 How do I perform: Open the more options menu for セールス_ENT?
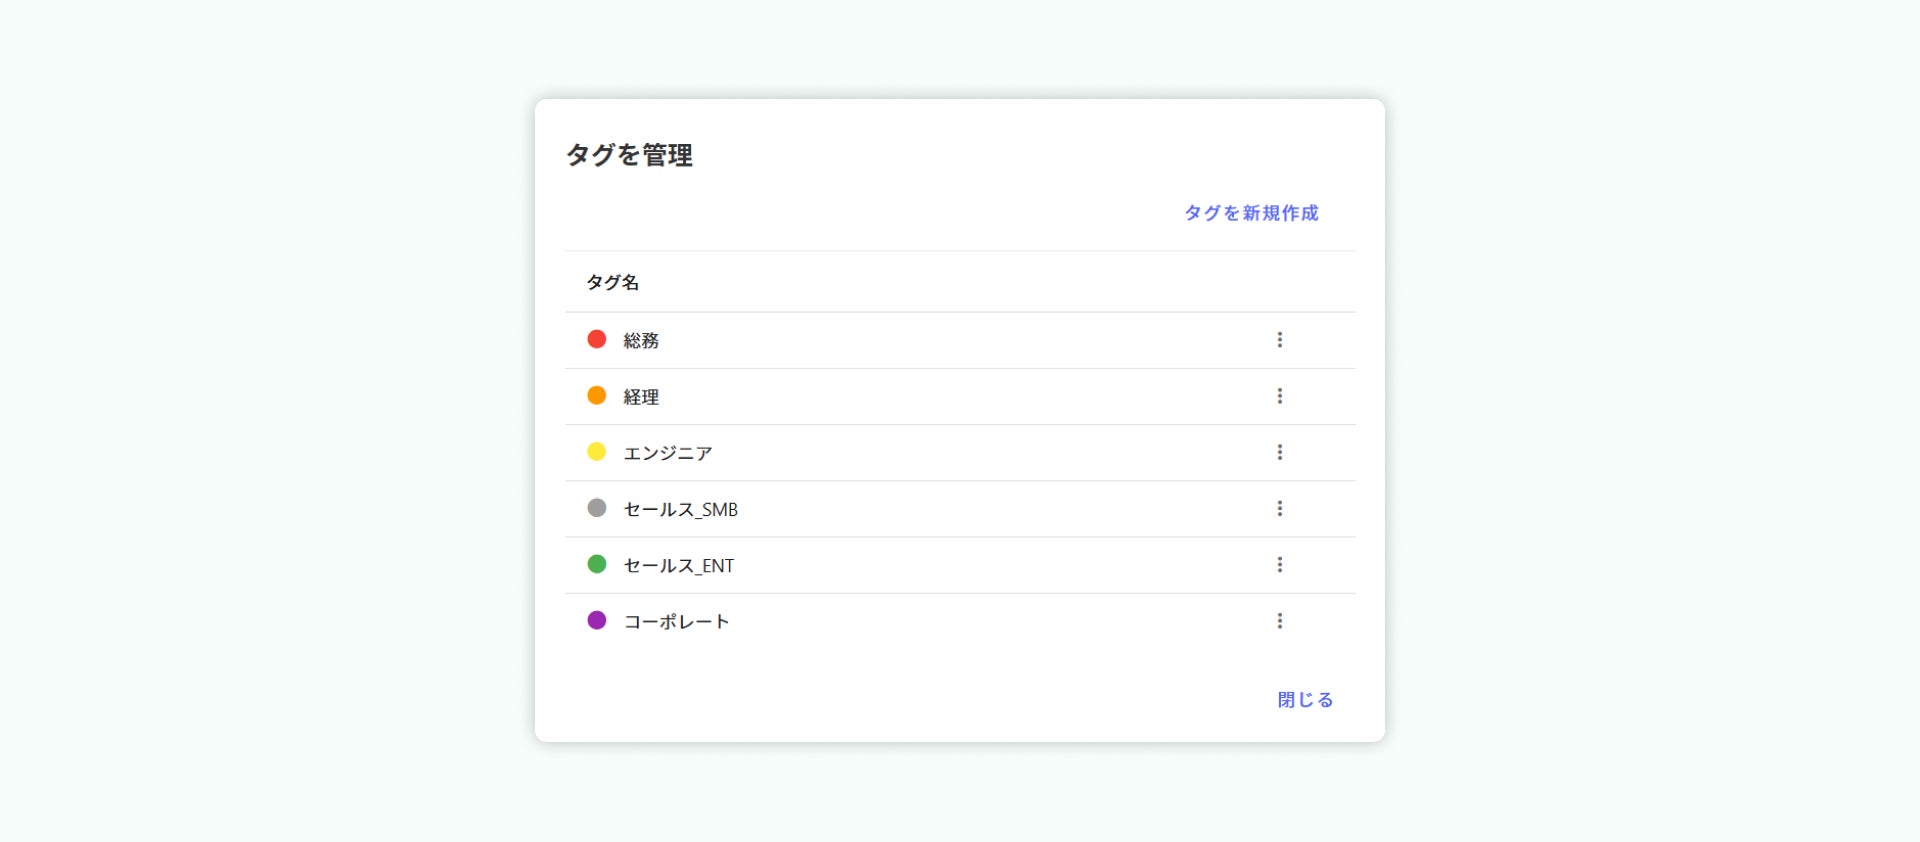[1279, 565]
